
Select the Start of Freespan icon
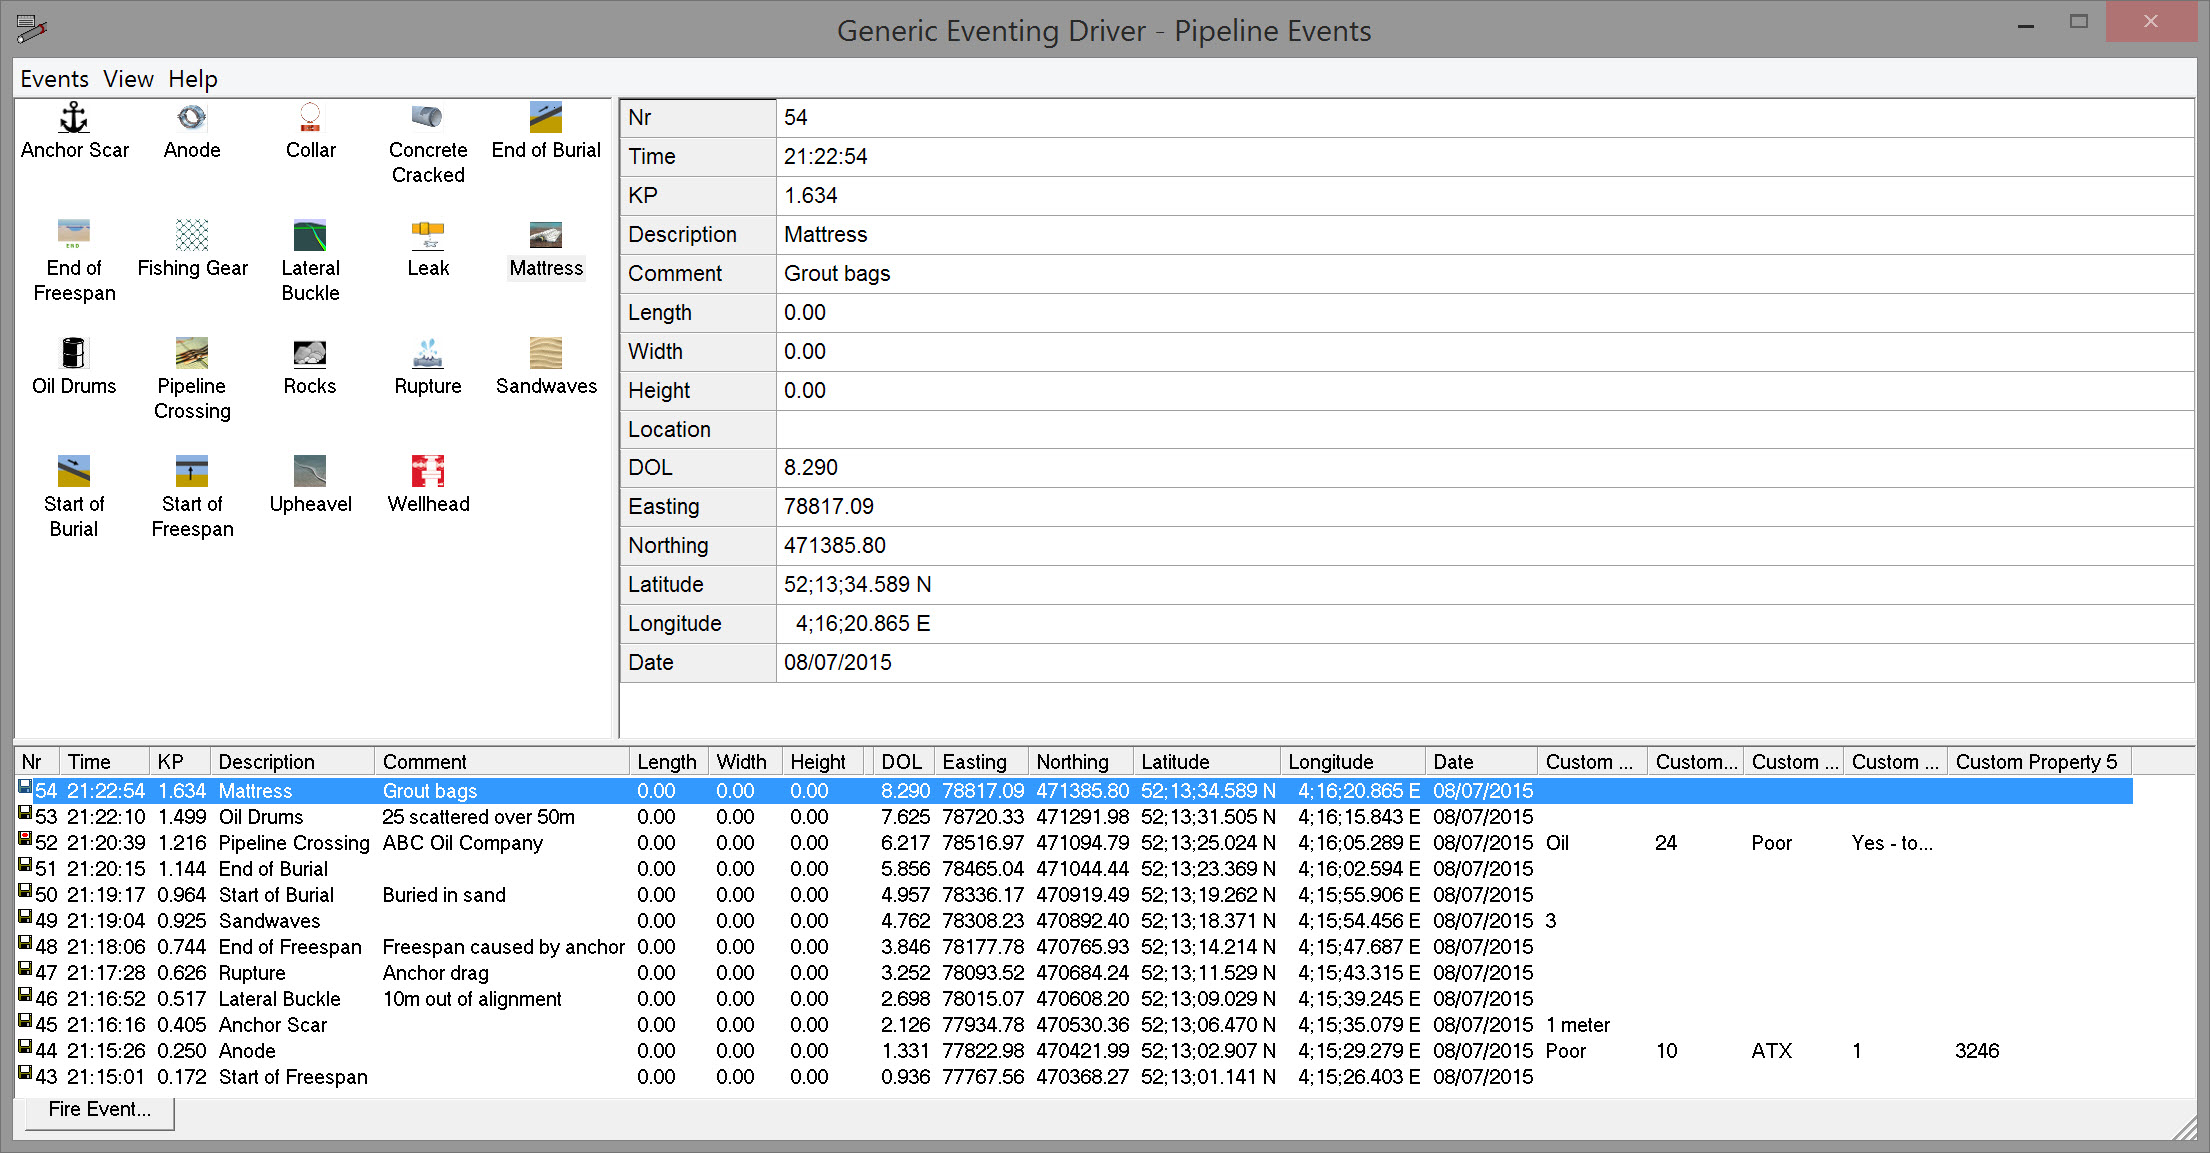[x=192, y=473]
